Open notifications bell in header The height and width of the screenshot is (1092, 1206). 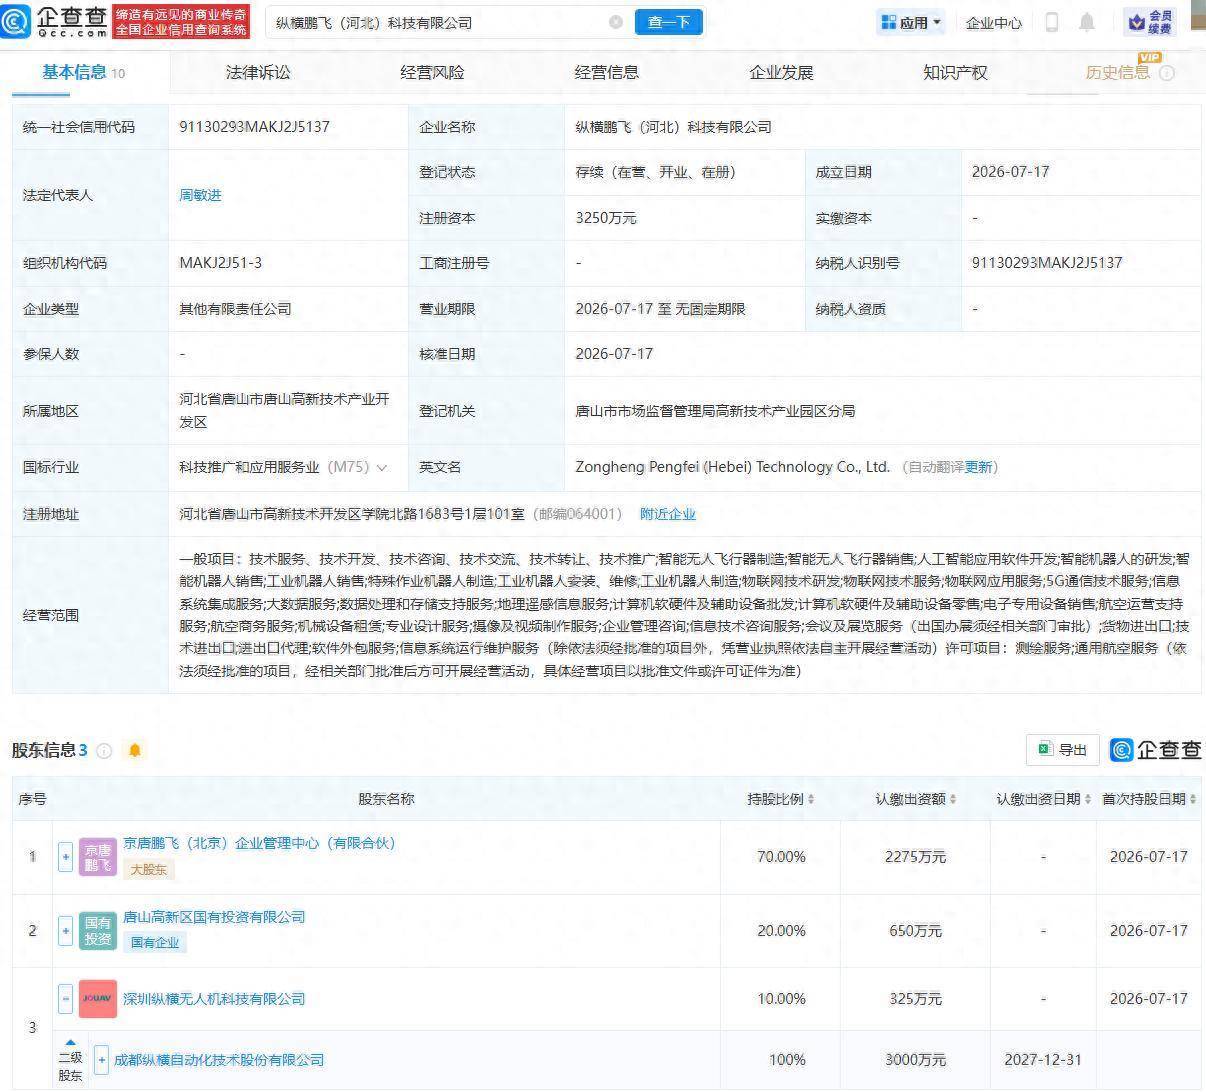pyautogui.click(x=1087, y=22)
